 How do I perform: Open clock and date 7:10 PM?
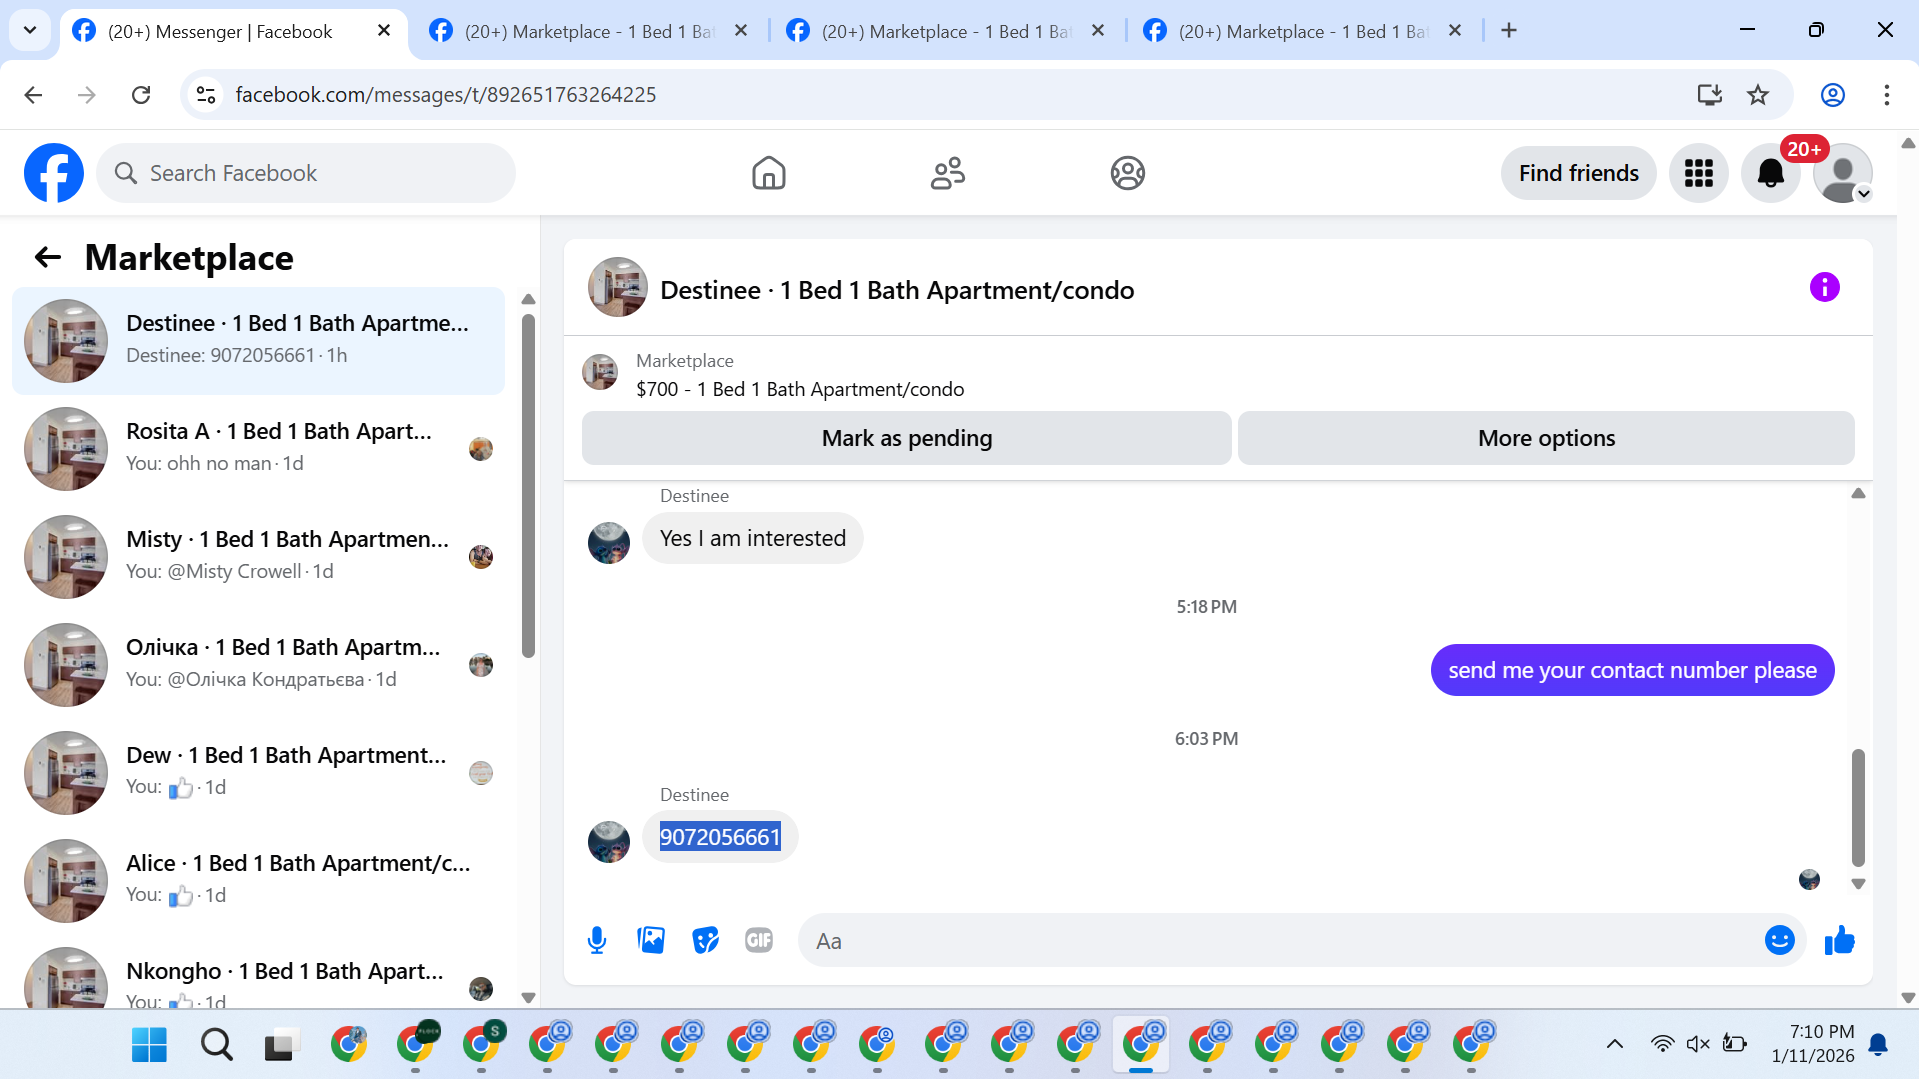pos(1812,1044)
